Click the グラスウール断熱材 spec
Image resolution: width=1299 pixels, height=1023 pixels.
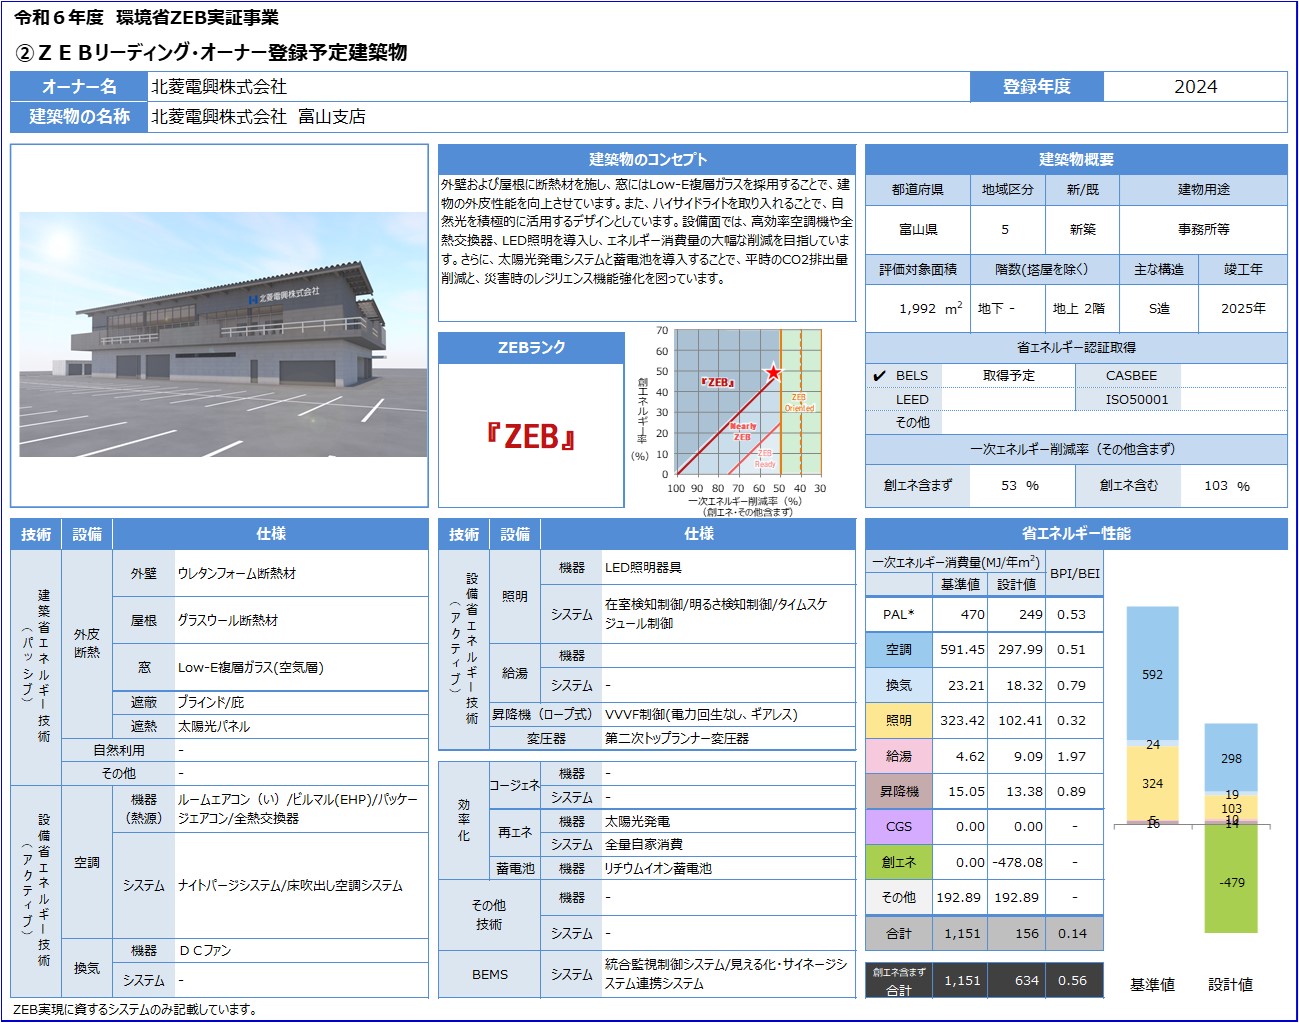click(227, 621)
